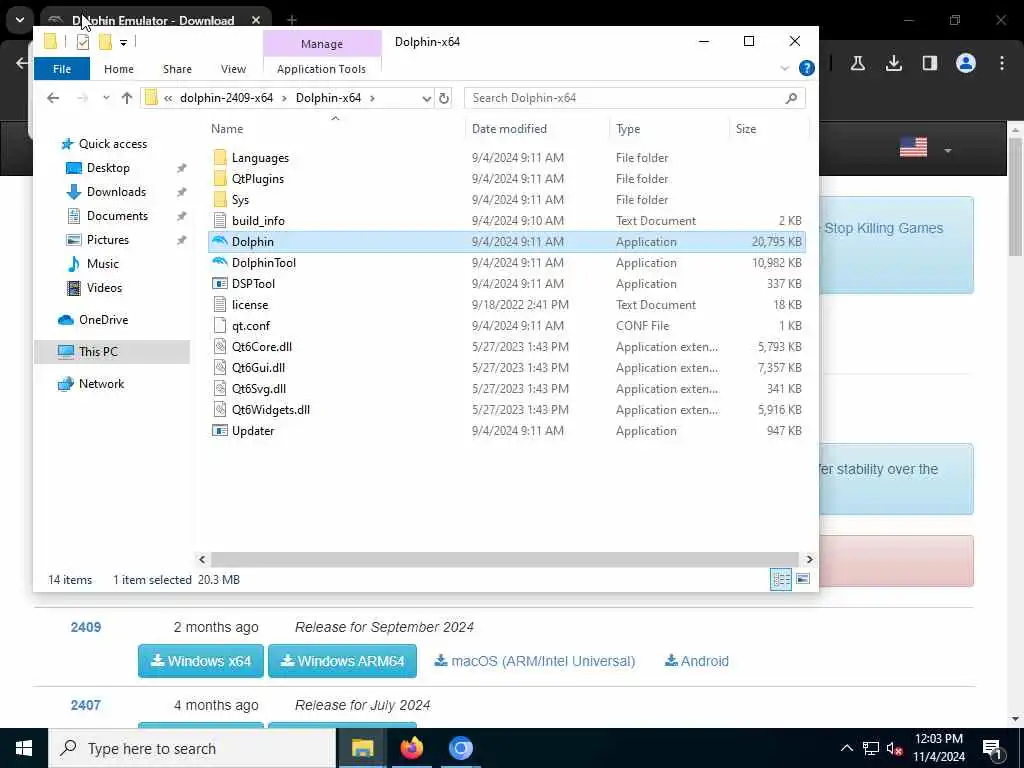Switch to large thumbnails view icon

(x=803, y=579)
